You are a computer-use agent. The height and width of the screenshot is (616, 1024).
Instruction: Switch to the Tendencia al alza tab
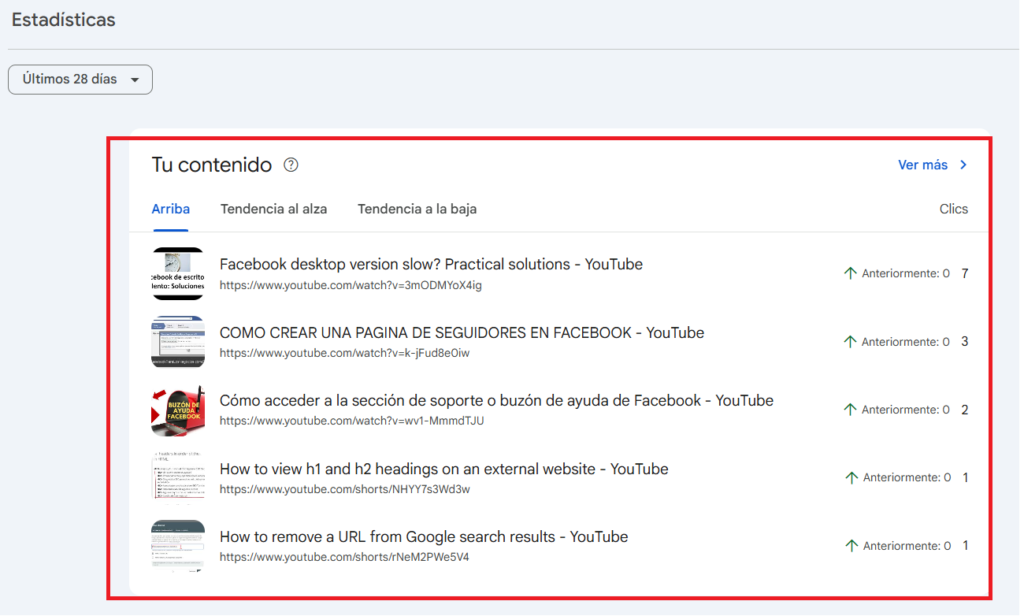point(274,209)
